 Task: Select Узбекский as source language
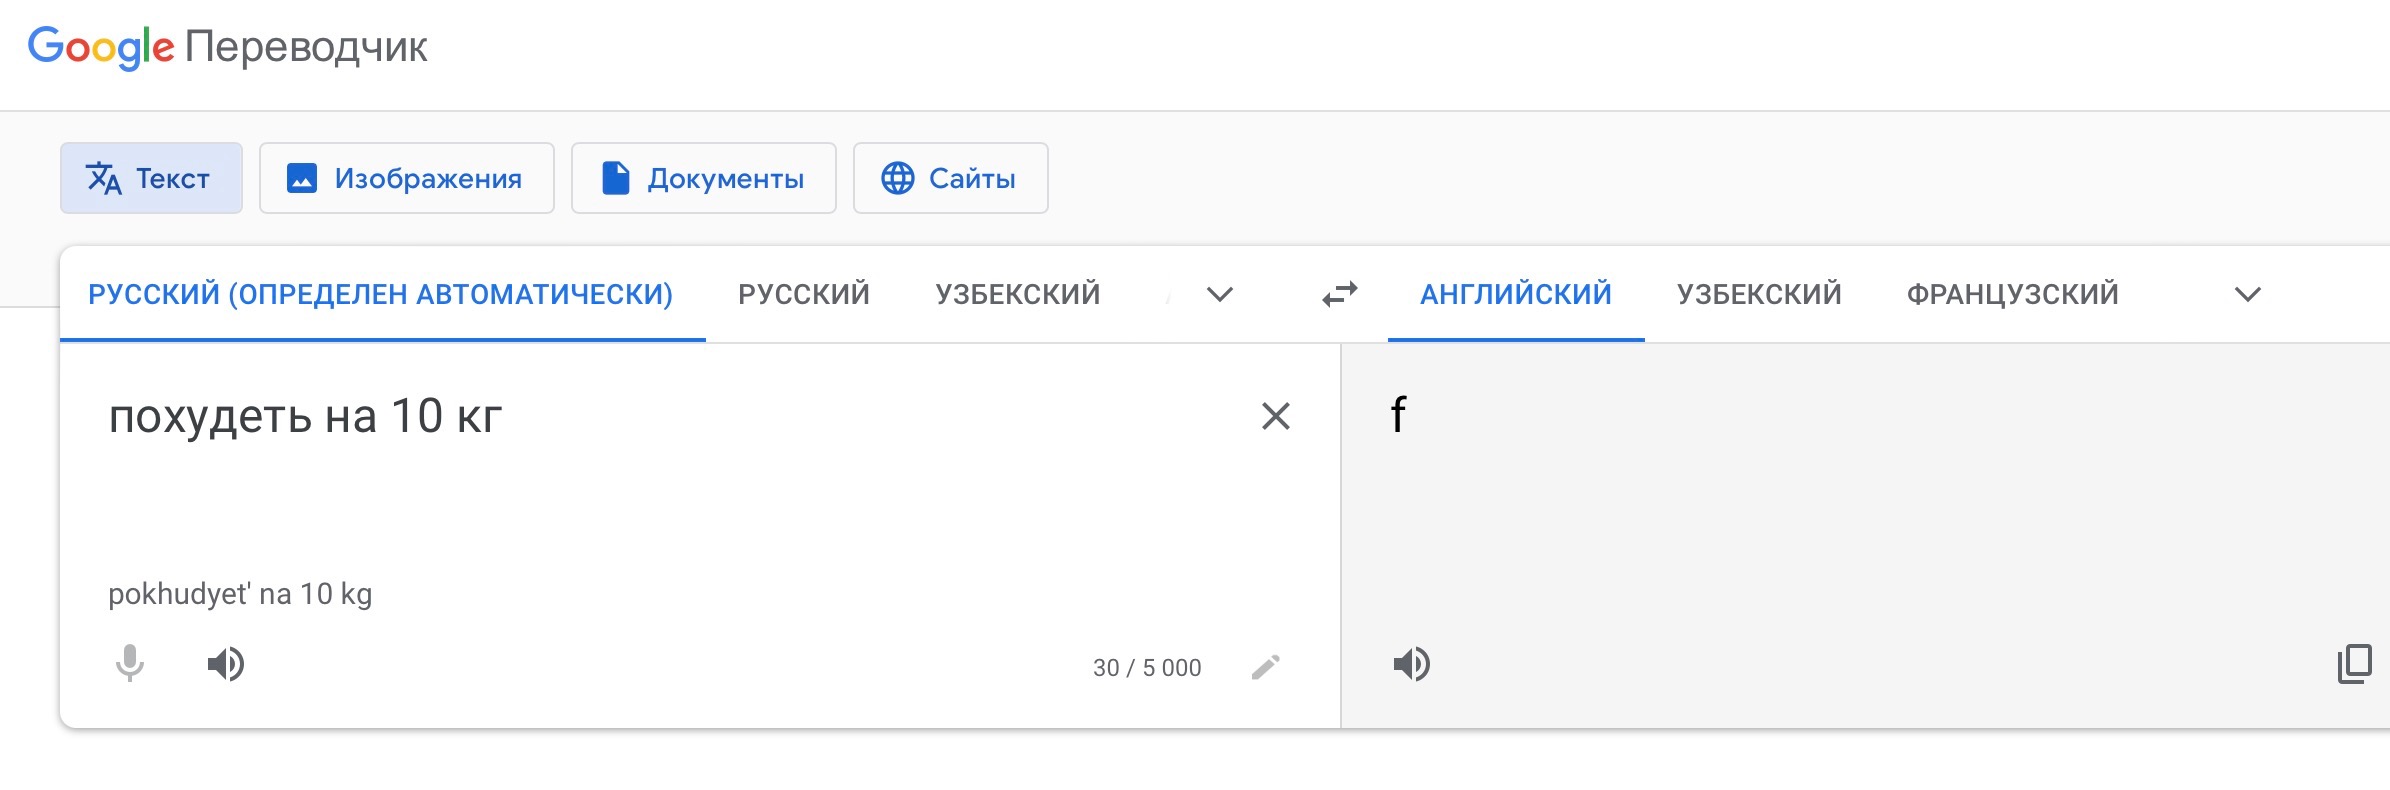(x=1018, y=294)
